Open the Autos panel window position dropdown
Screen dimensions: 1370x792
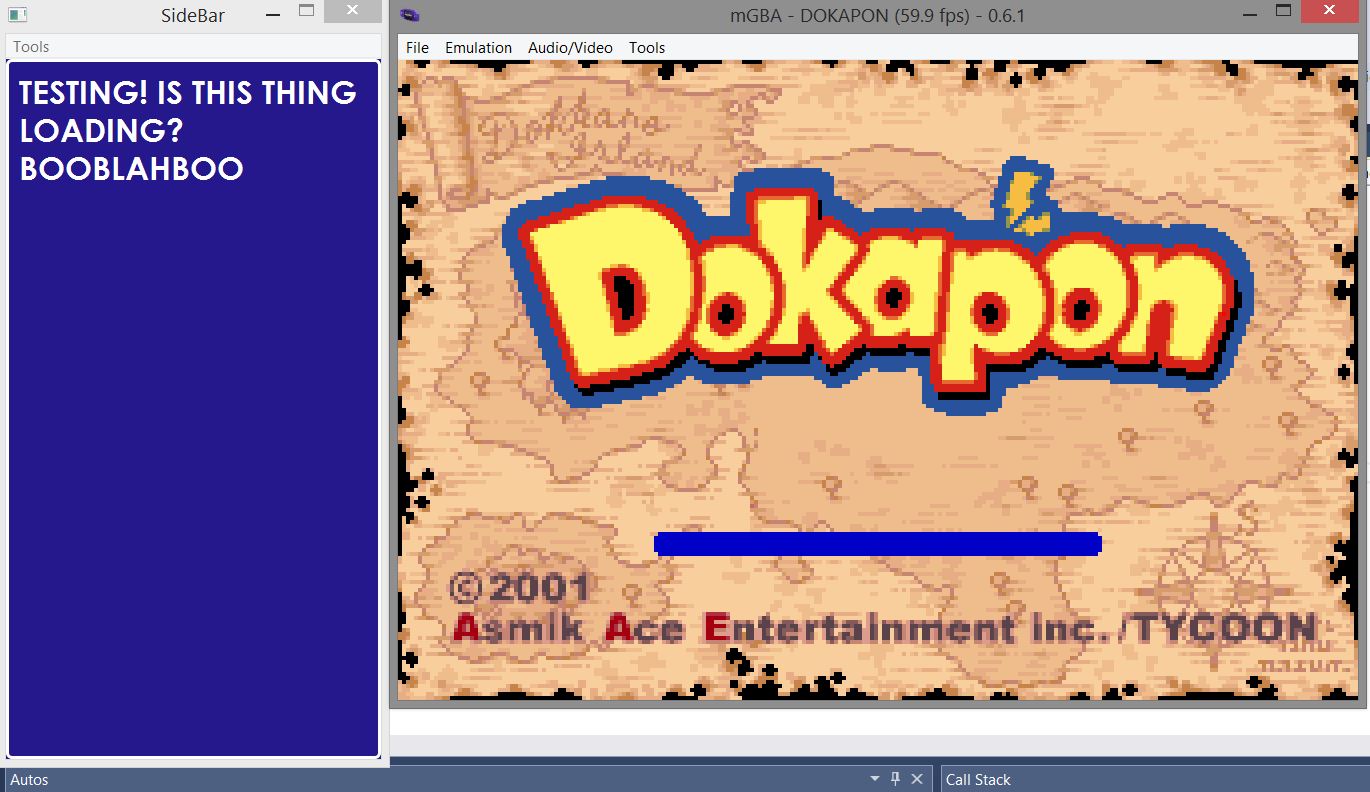[x=875, y=779]
